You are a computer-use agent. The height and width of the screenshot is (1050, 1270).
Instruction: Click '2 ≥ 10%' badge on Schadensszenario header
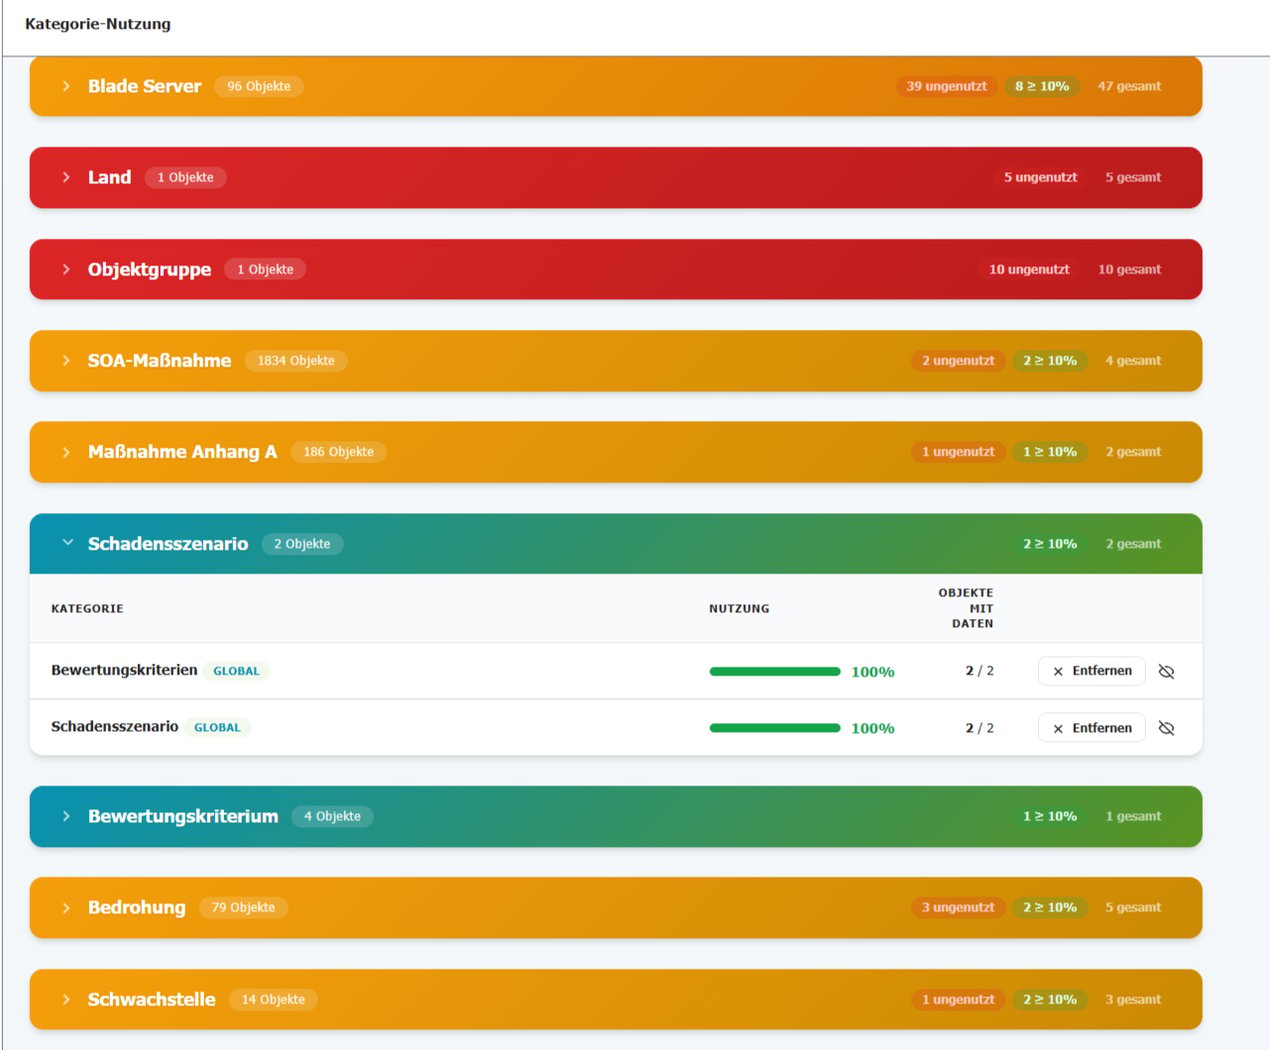coord(1050,544)
